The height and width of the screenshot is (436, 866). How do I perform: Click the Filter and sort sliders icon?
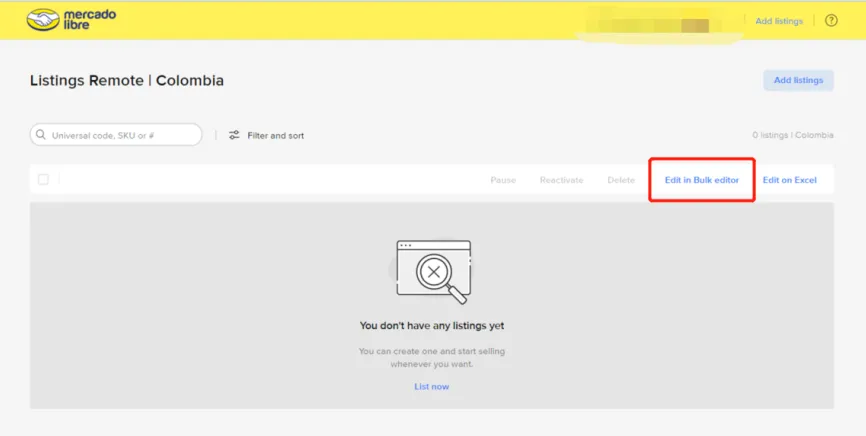tap(234, 135)
